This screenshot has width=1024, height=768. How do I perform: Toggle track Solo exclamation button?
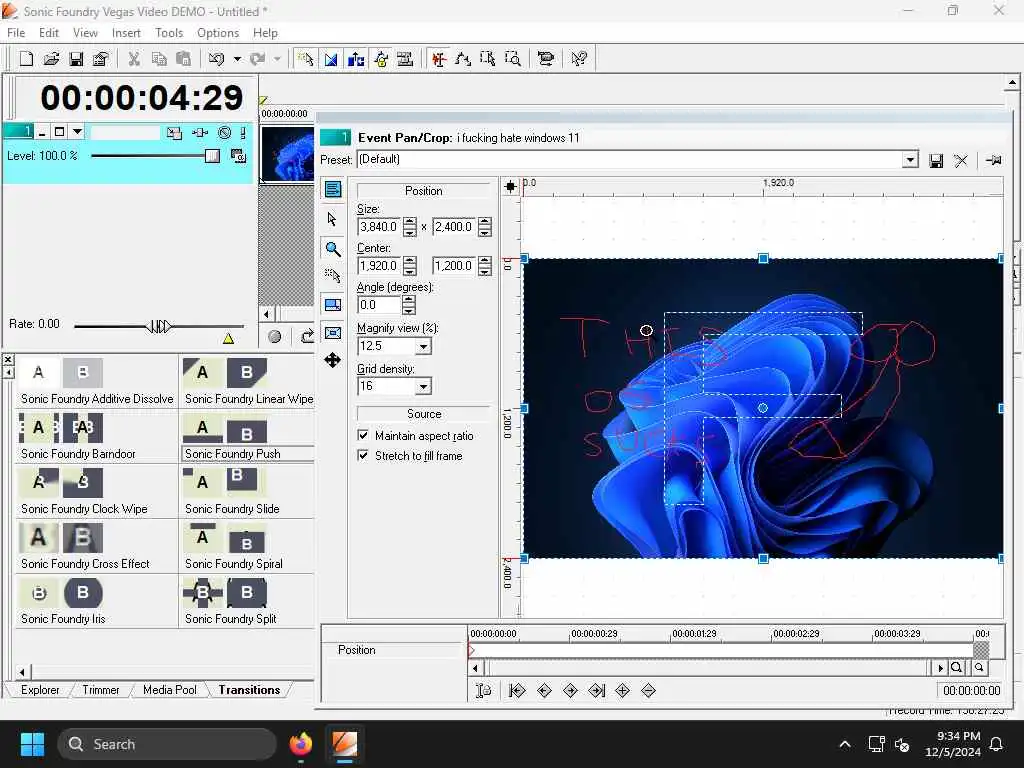coord(243,133)
